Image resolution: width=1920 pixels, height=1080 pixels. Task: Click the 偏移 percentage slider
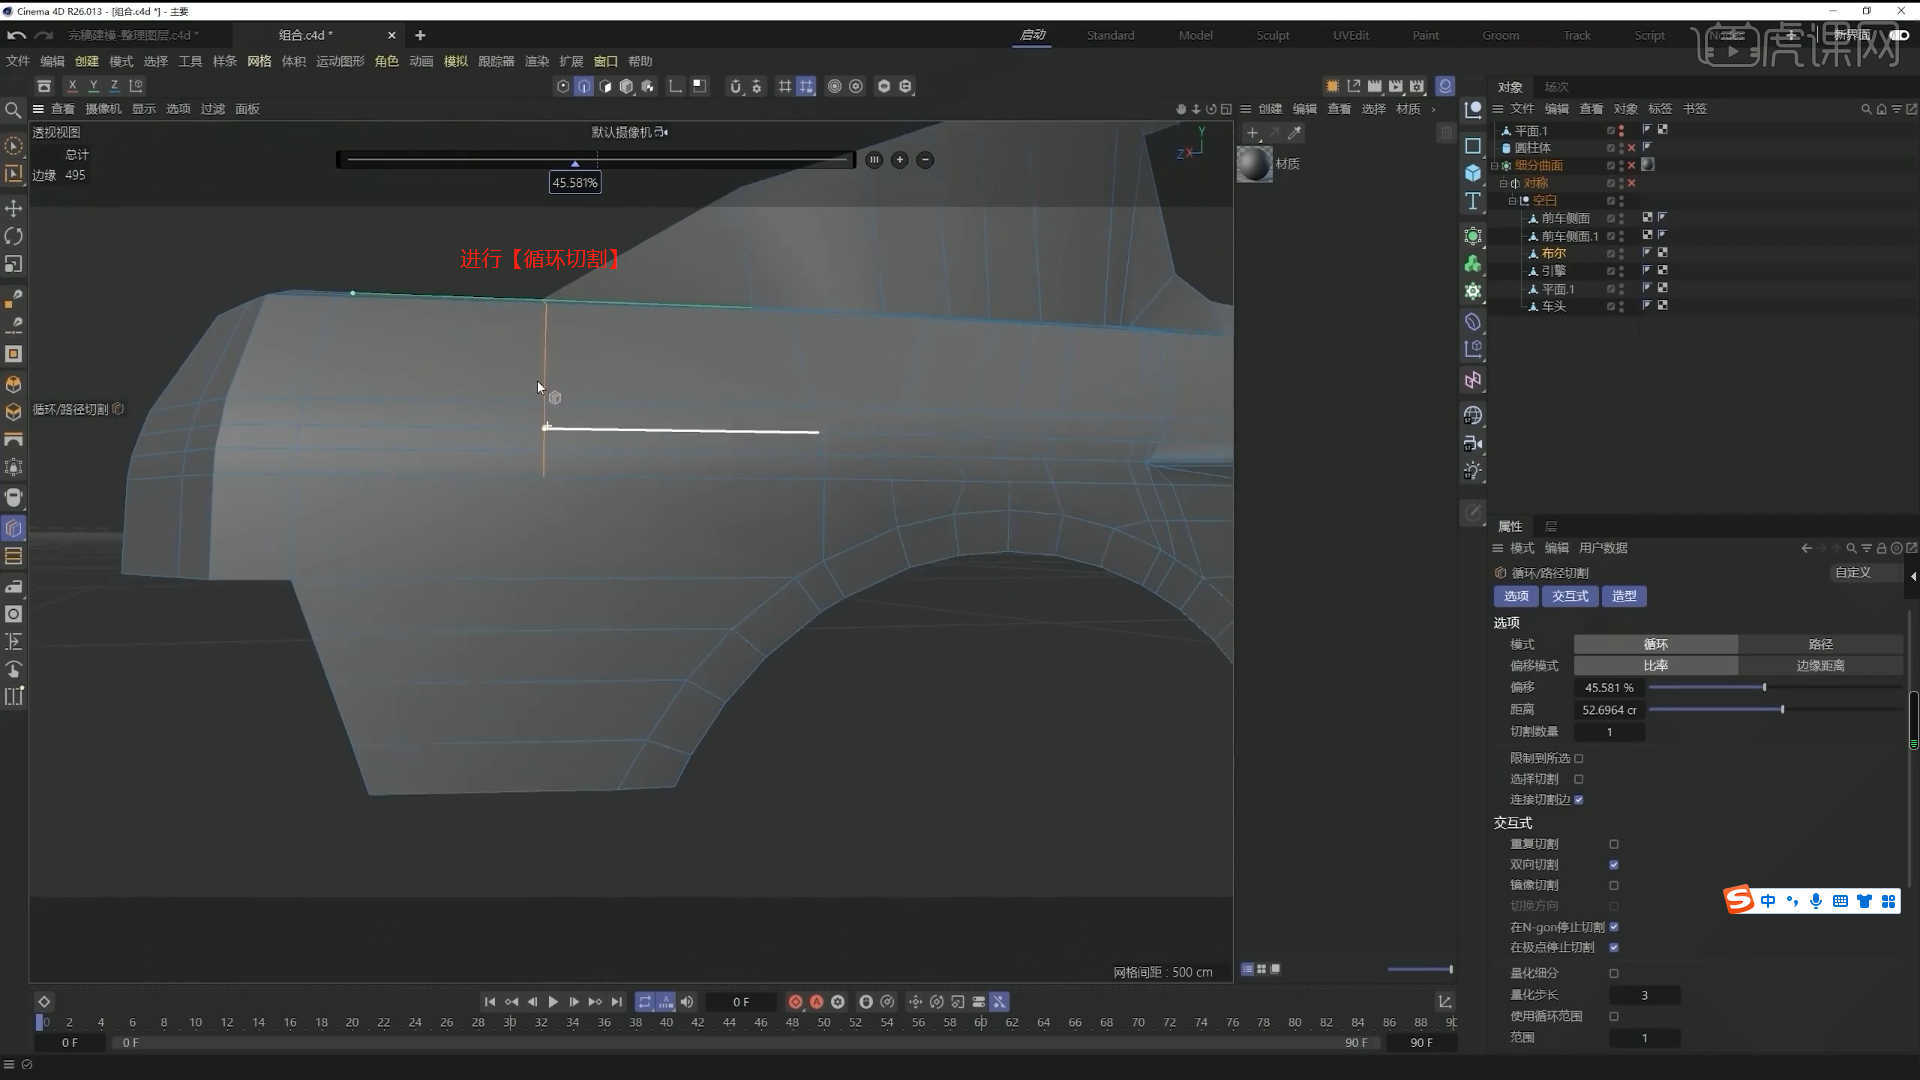pos(1775,688)
